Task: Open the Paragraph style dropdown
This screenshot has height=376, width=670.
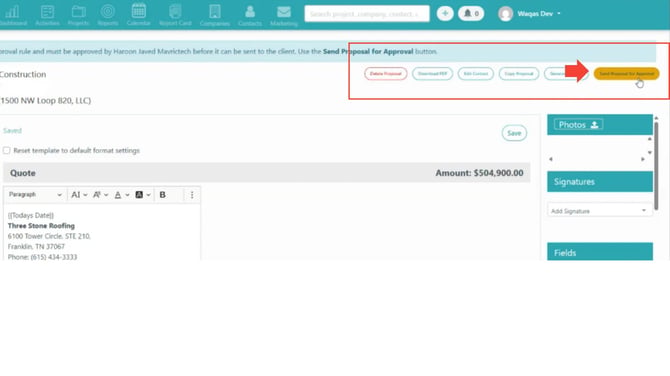Action: (35, 195)
